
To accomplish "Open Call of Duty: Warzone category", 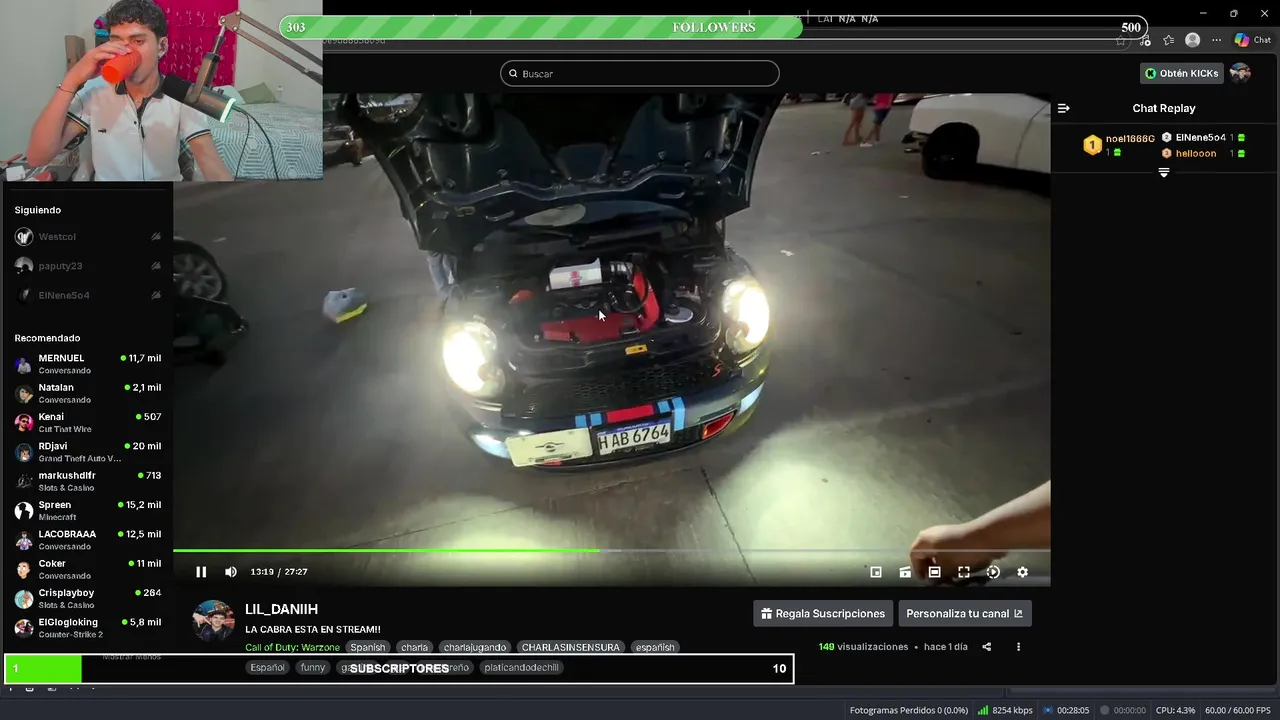I will [x=292, y=647].
